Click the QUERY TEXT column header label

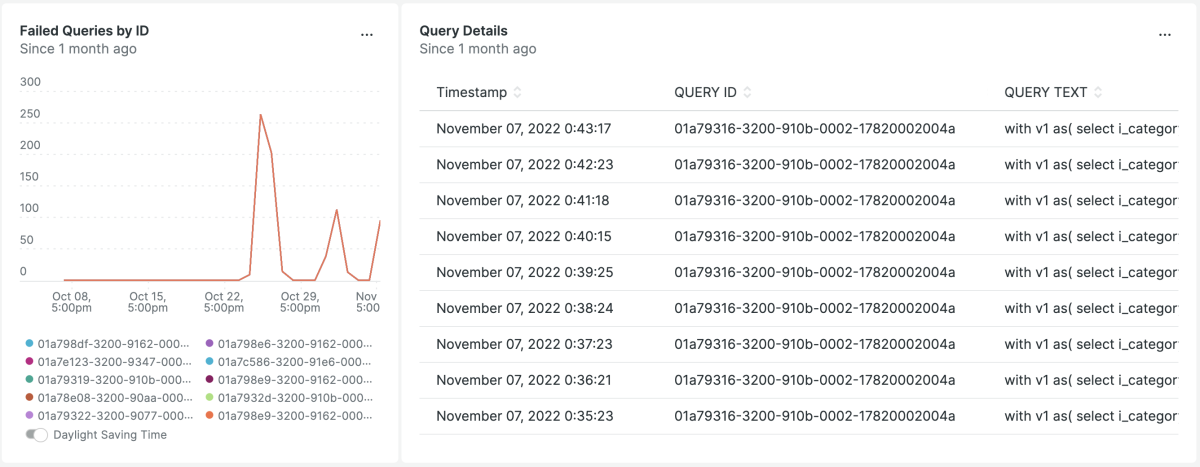pos(1045,93)
